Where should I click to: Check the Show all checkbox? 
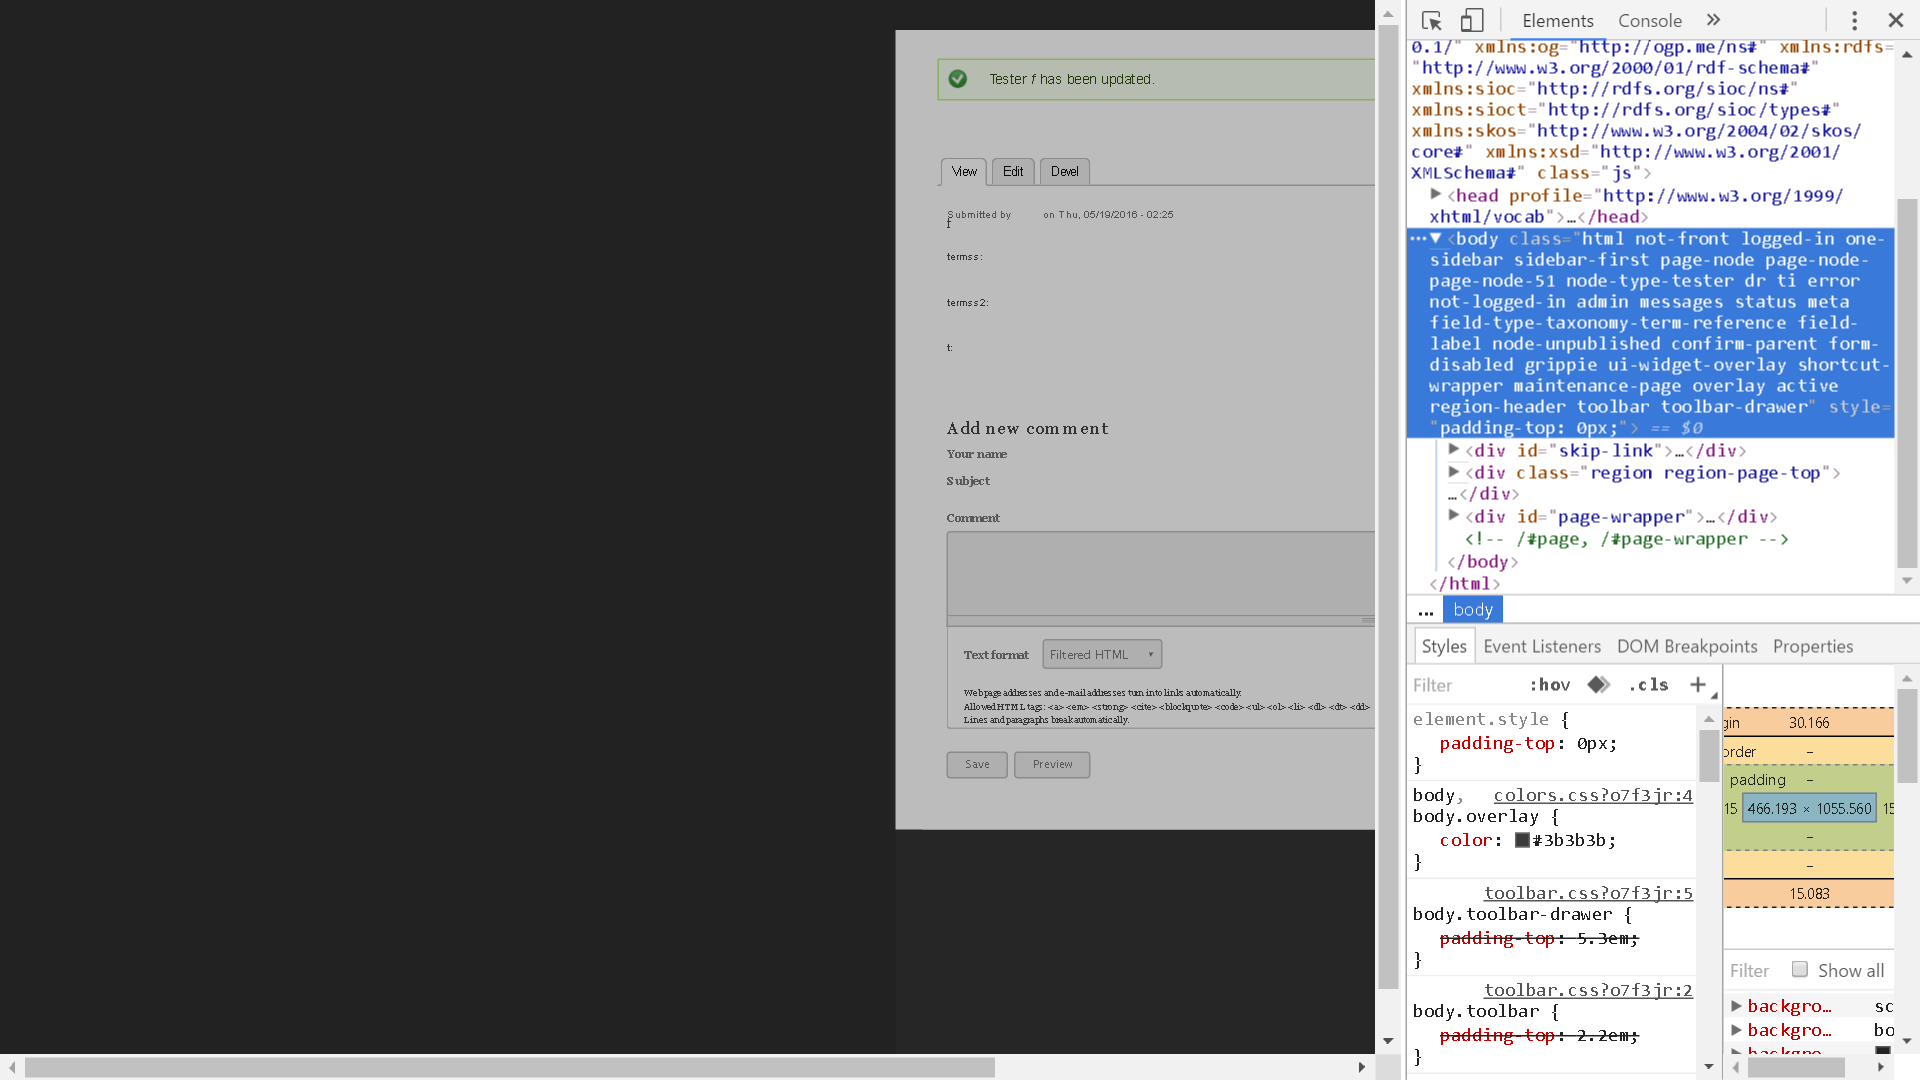point(1800,969)
